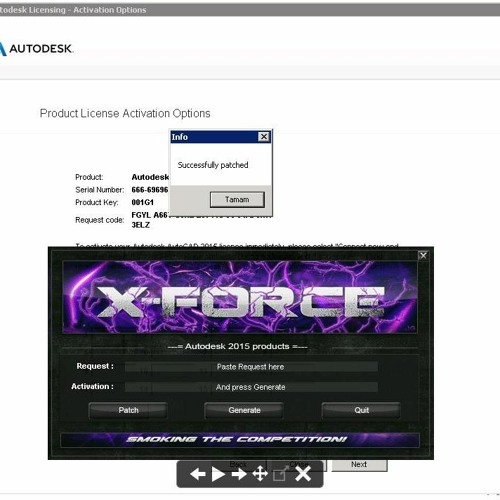Click the Successfully patched message text
The image size is (500, 500).
[213, 165]
